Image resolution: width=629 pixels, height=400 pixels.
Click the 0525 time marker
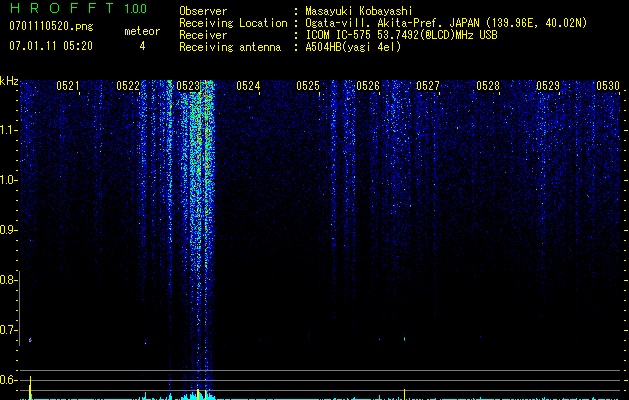[308, 86]
